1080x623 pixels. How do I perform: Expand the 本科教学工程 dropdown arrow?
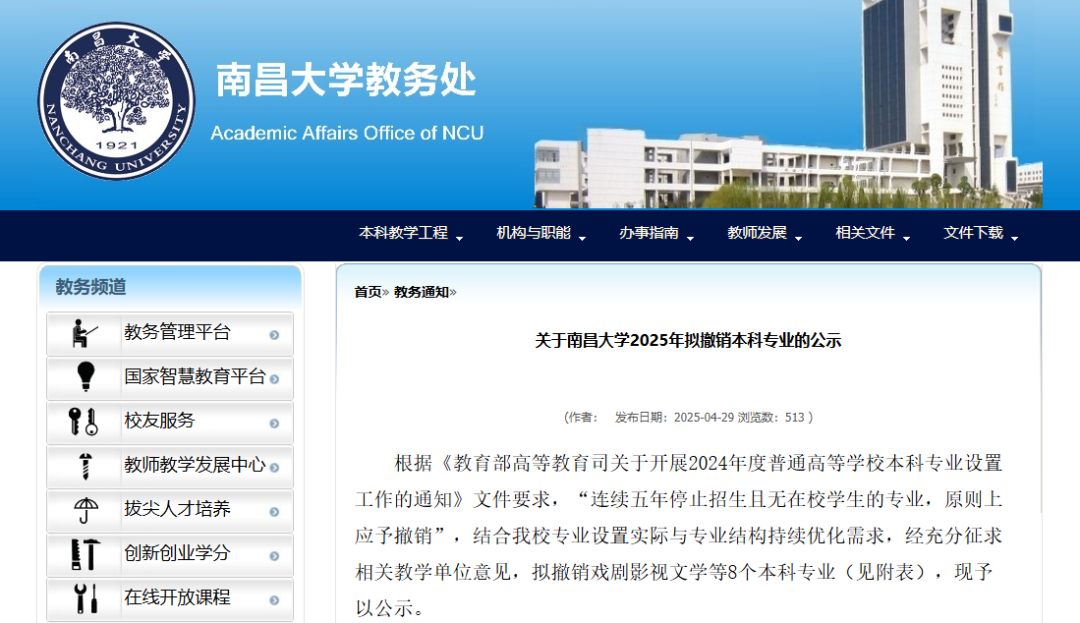461,239
